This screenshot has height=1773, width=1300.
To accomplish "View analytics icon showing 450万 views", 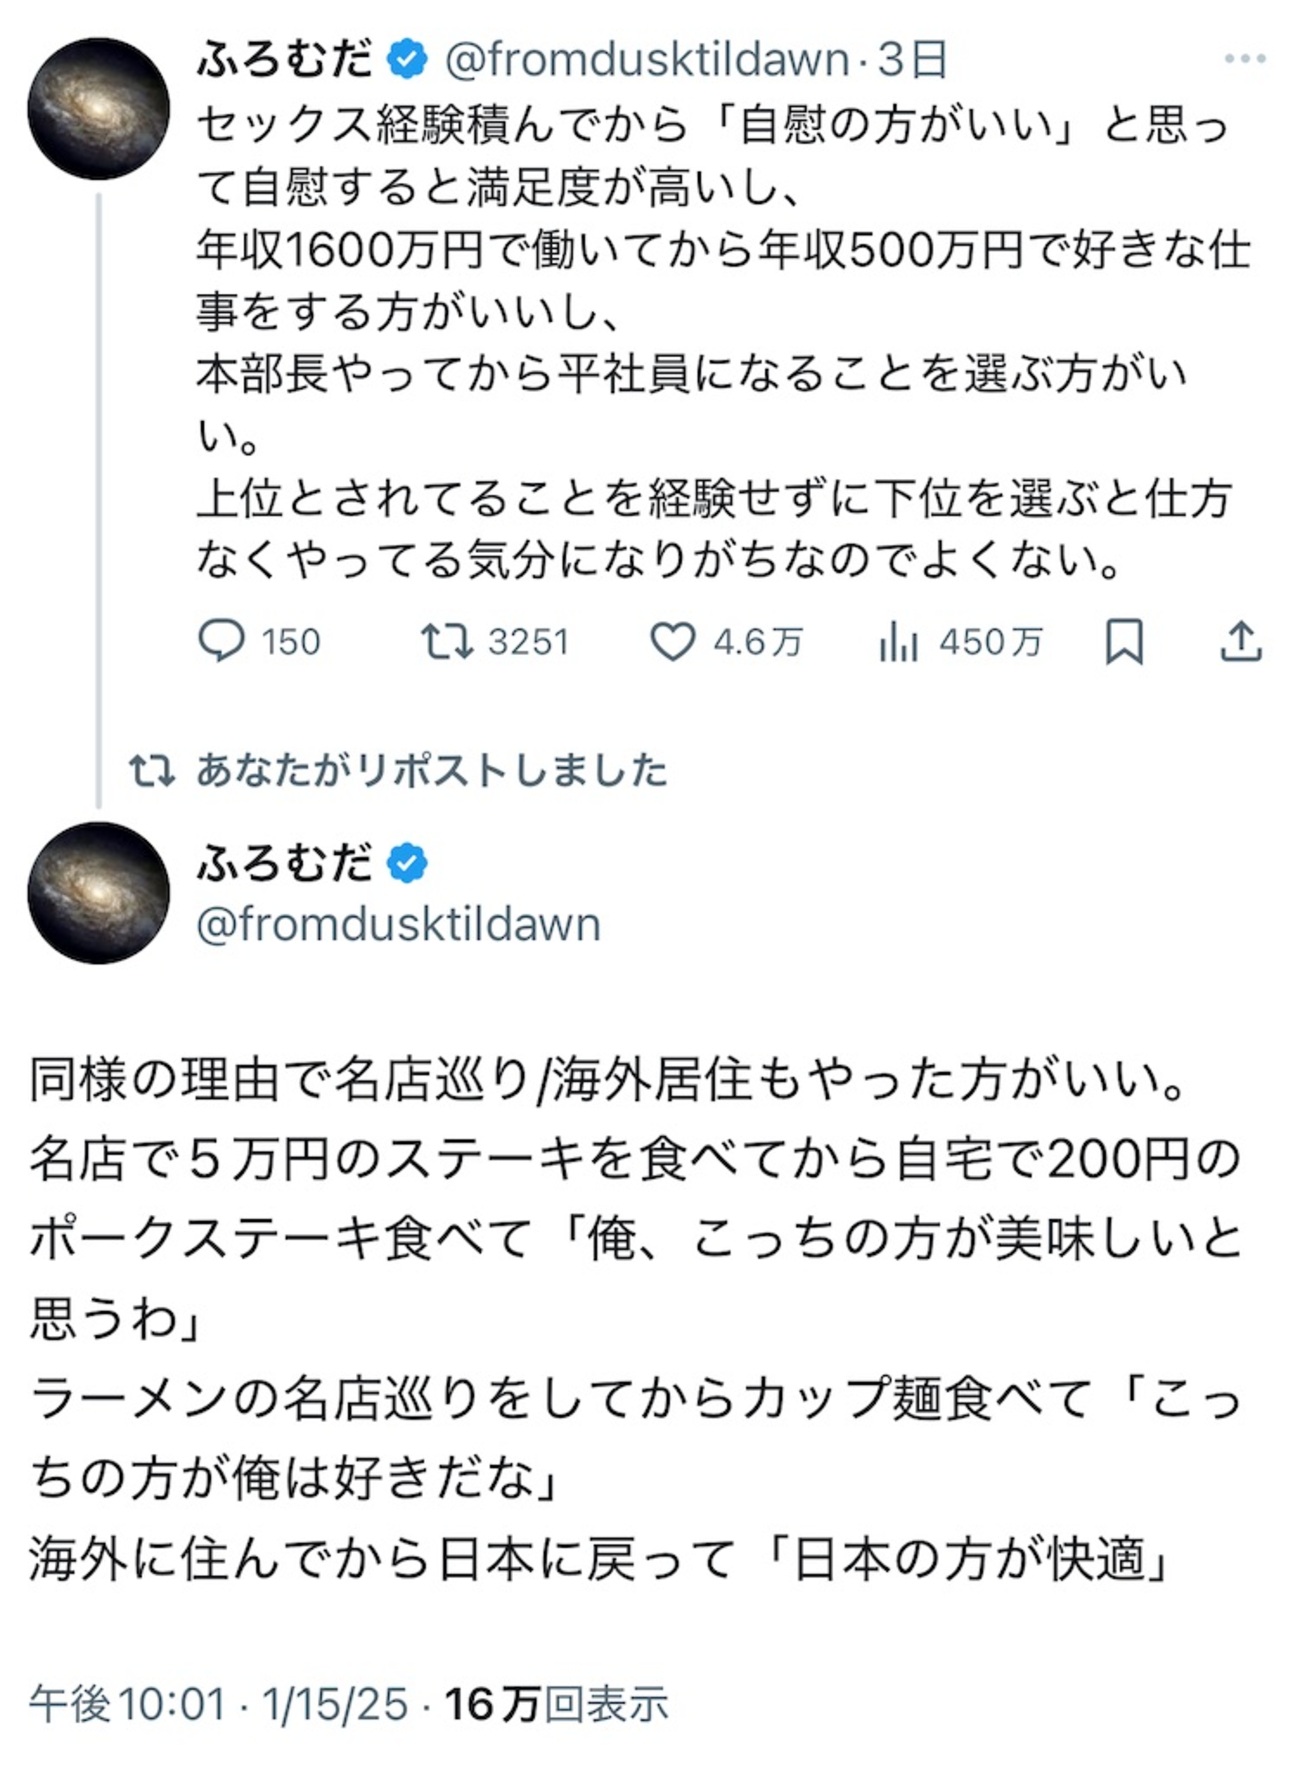I will [898, 641].
